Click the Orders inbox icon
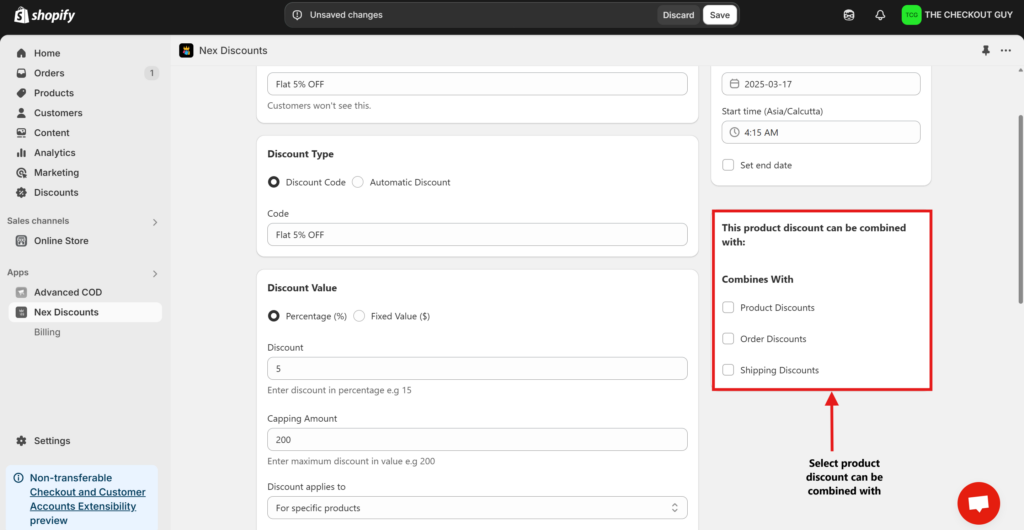 (x=22, y=73)
